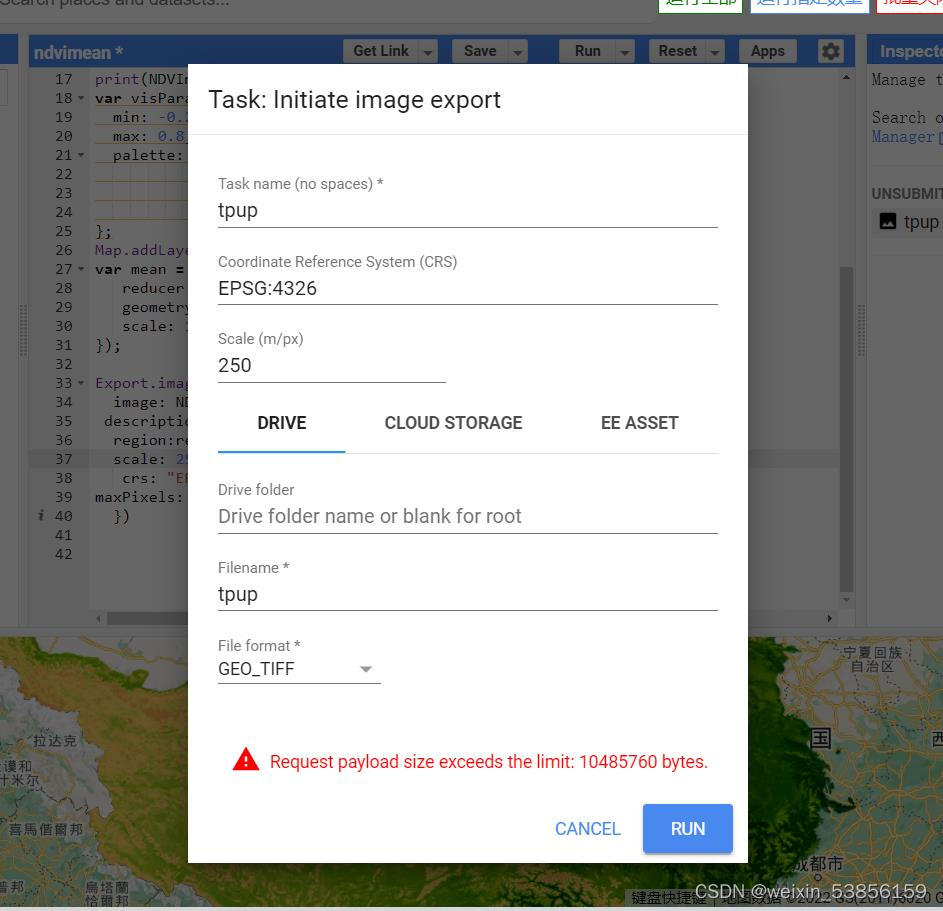Click the red warning triangle in the dialog
Image resolution: width=943 pixels, height=911 pixels.
pos(245,760)
